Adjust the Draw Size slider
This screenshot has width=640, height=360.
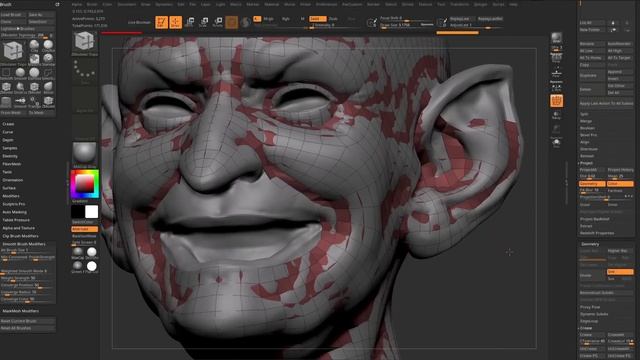(x=407, y=25)
